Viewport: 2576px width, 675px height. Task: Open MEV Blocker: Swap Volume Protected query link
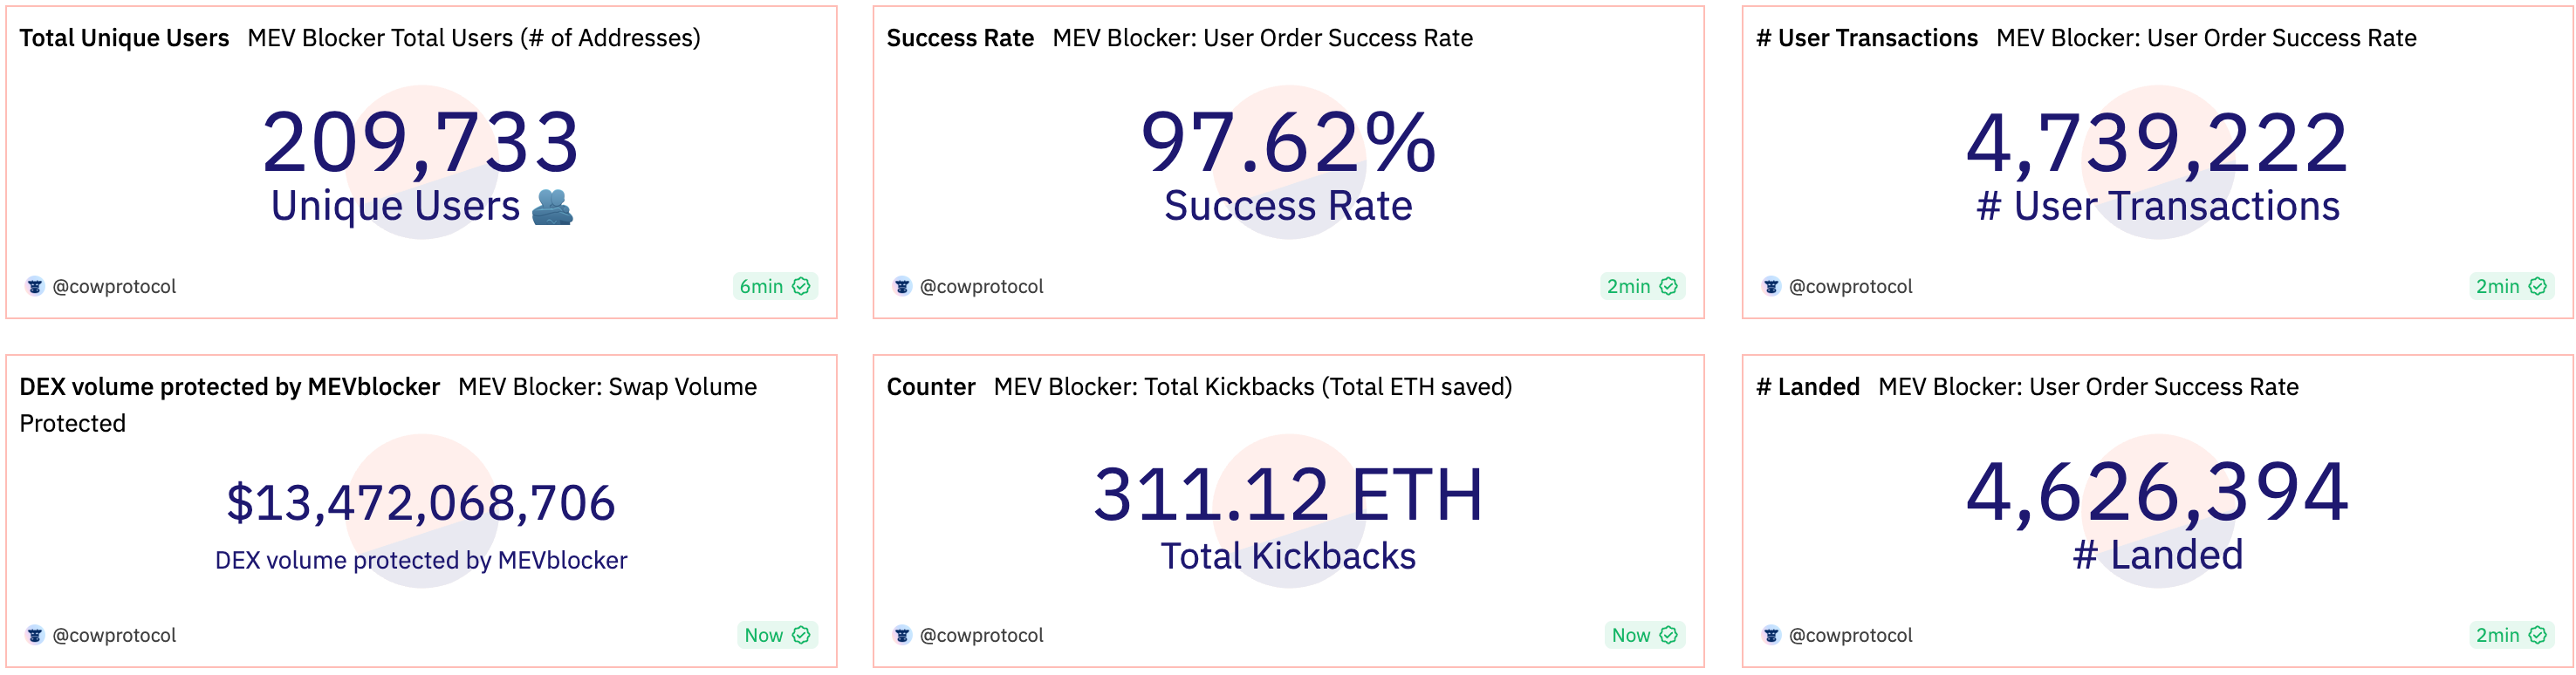pos(607,387)
